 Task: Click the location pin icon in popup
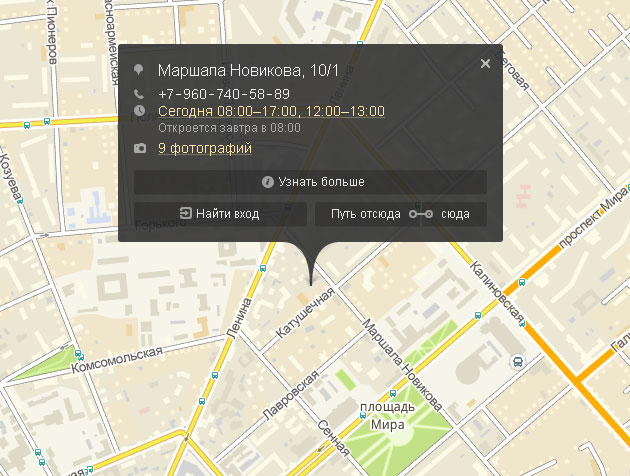tap(139, 69)
